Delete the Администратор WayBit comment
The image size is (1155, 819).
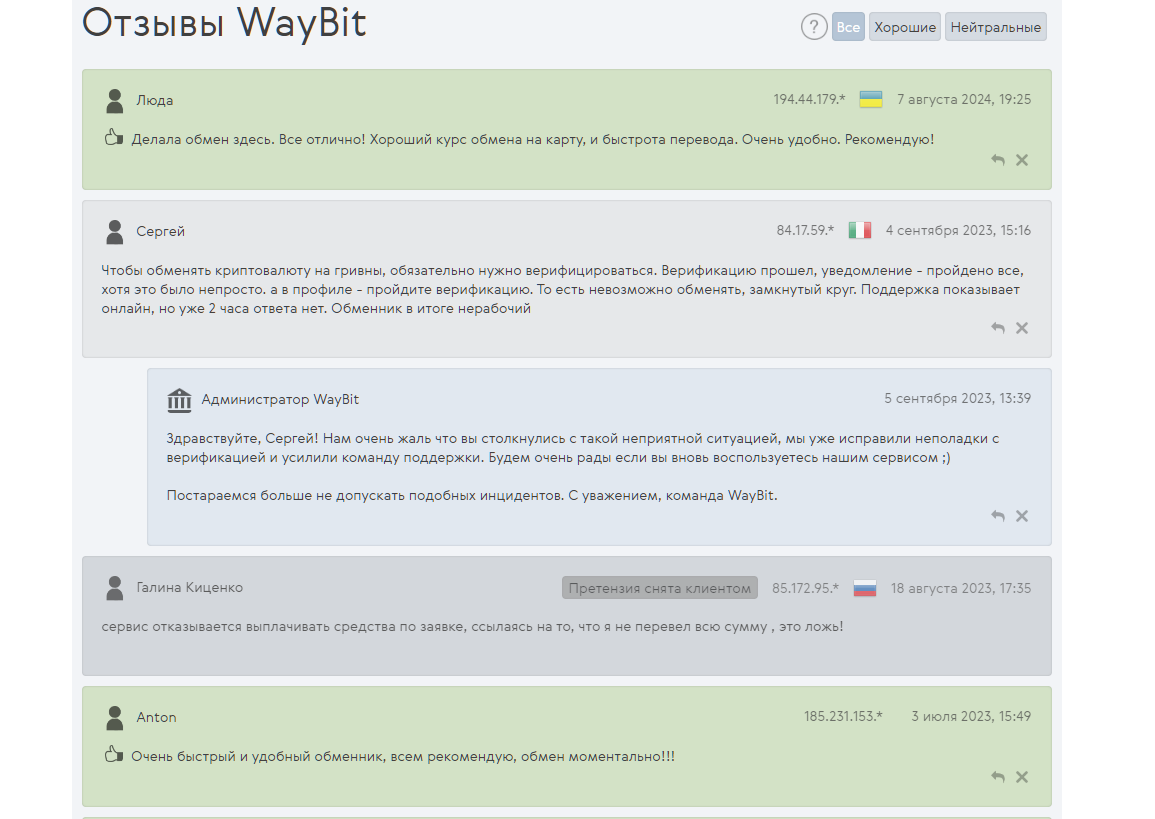[1022, 516]
